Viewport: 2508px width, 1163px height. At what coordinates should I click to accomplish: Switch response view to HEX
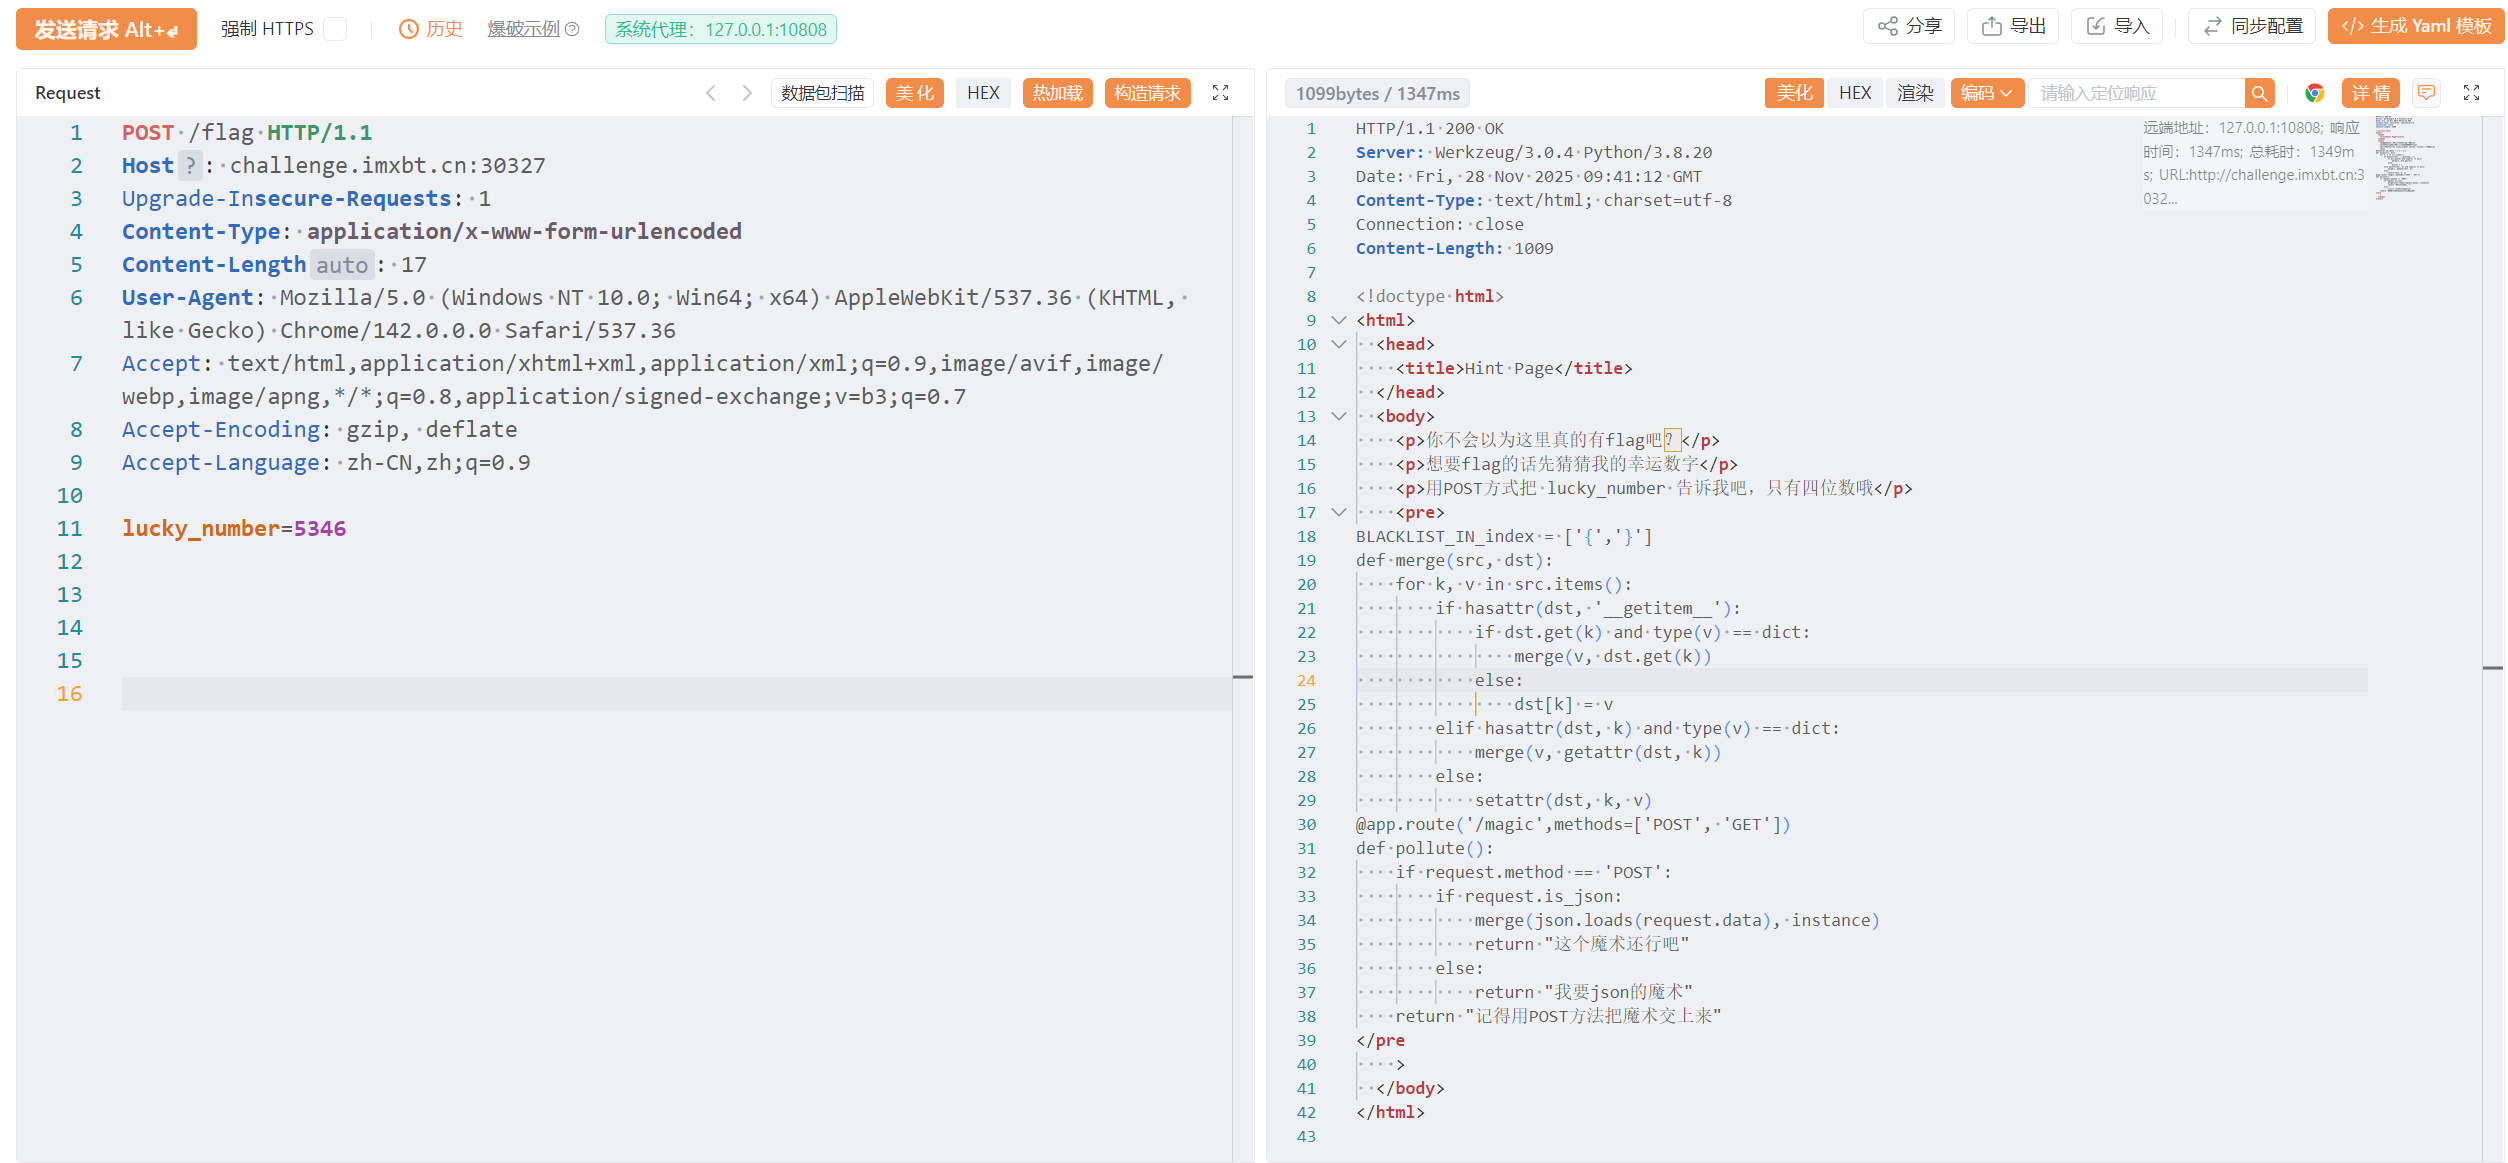point(1854,93)
